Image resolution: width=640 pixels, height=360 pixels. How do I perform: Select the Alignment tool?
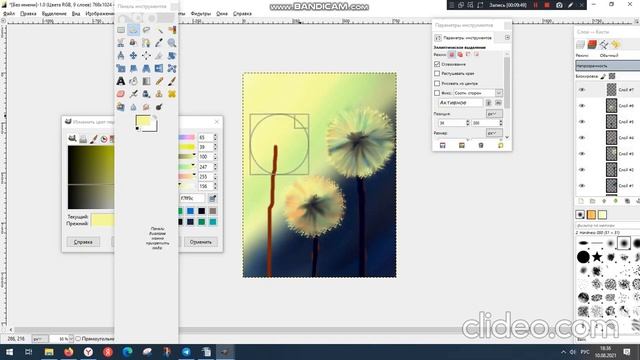[146, 56]
